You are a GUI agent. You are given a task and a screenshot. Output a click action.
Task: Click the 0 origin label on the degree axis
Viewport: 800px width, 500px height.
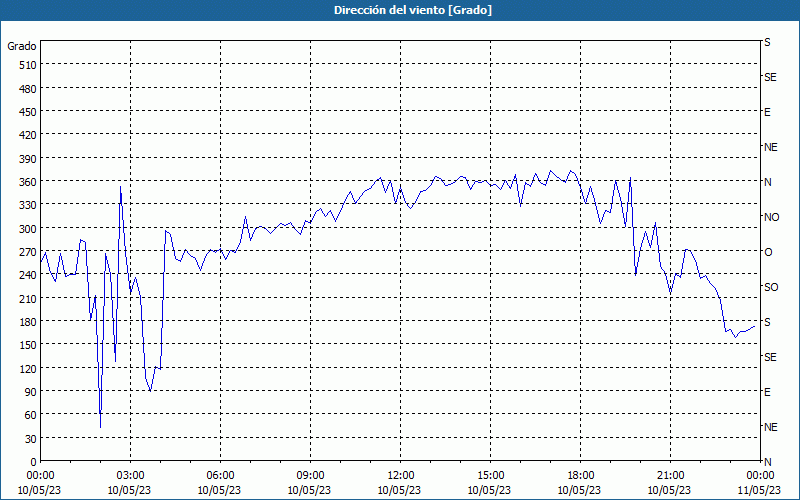pyautogui.click(x=33, y=462)
